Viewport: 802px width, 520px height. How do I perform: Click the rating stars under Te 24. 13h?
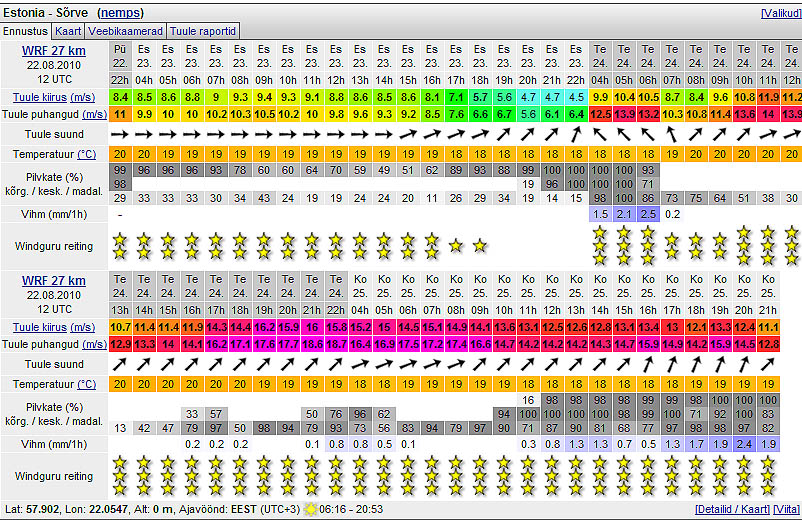point(120,476)
